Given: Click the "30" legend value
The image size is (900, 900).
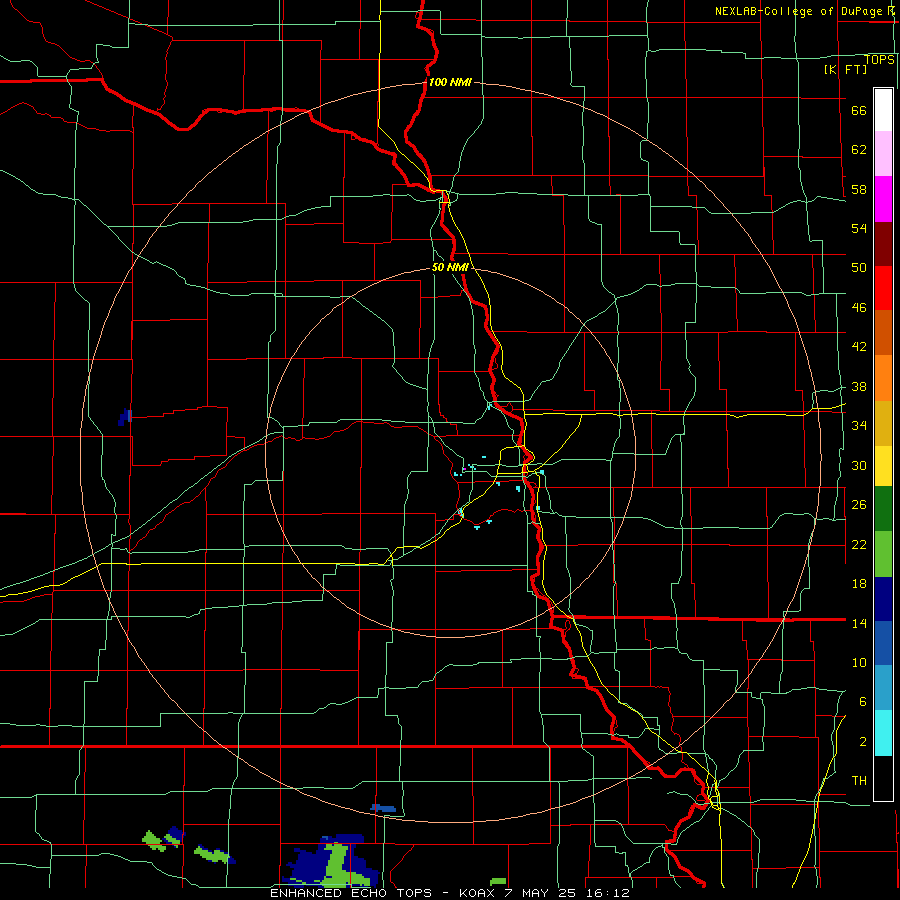Looking at the screenshot, I should tap(859, 465).
